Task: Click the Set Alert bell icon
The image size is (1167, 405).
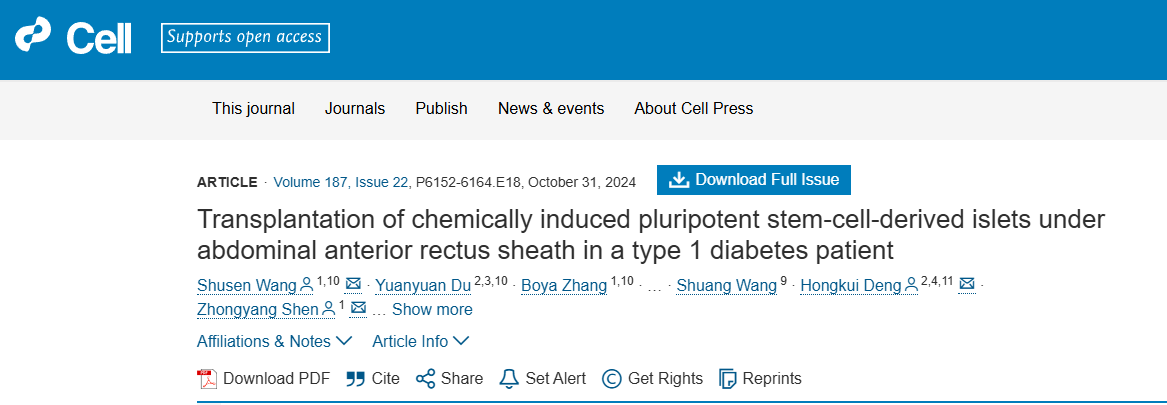Action: pos(509,379)
